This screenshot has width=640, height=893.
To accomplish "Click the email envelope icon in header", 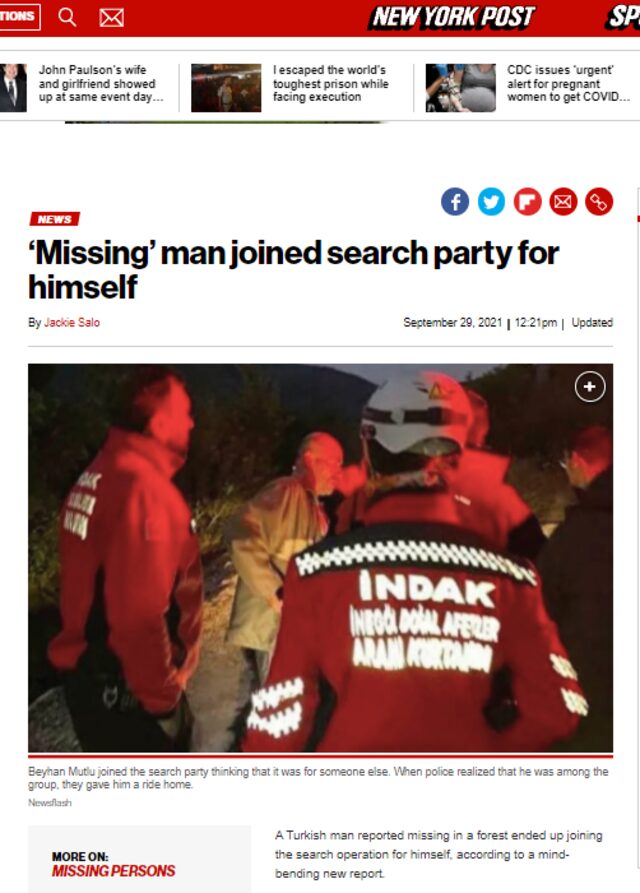I will pos(111,18).
